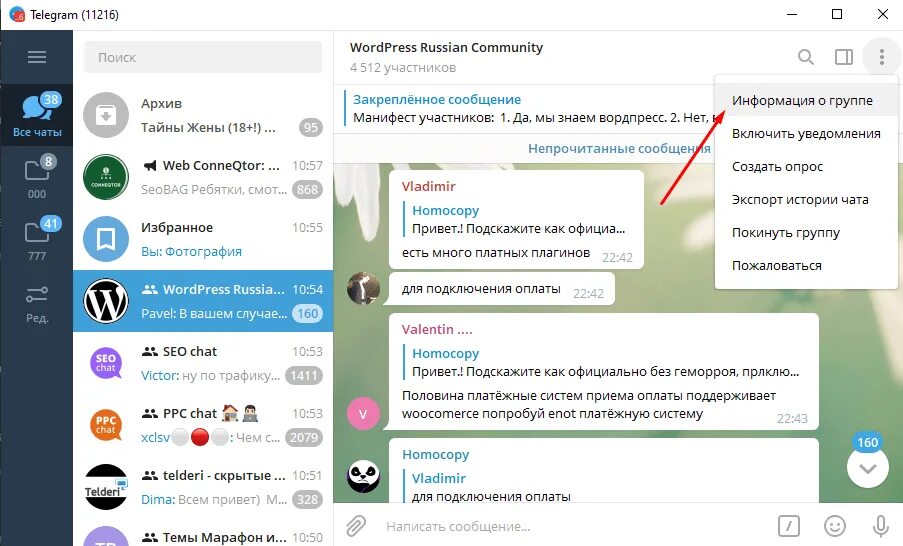Open the '000' chat folder

tap(37, 177)
